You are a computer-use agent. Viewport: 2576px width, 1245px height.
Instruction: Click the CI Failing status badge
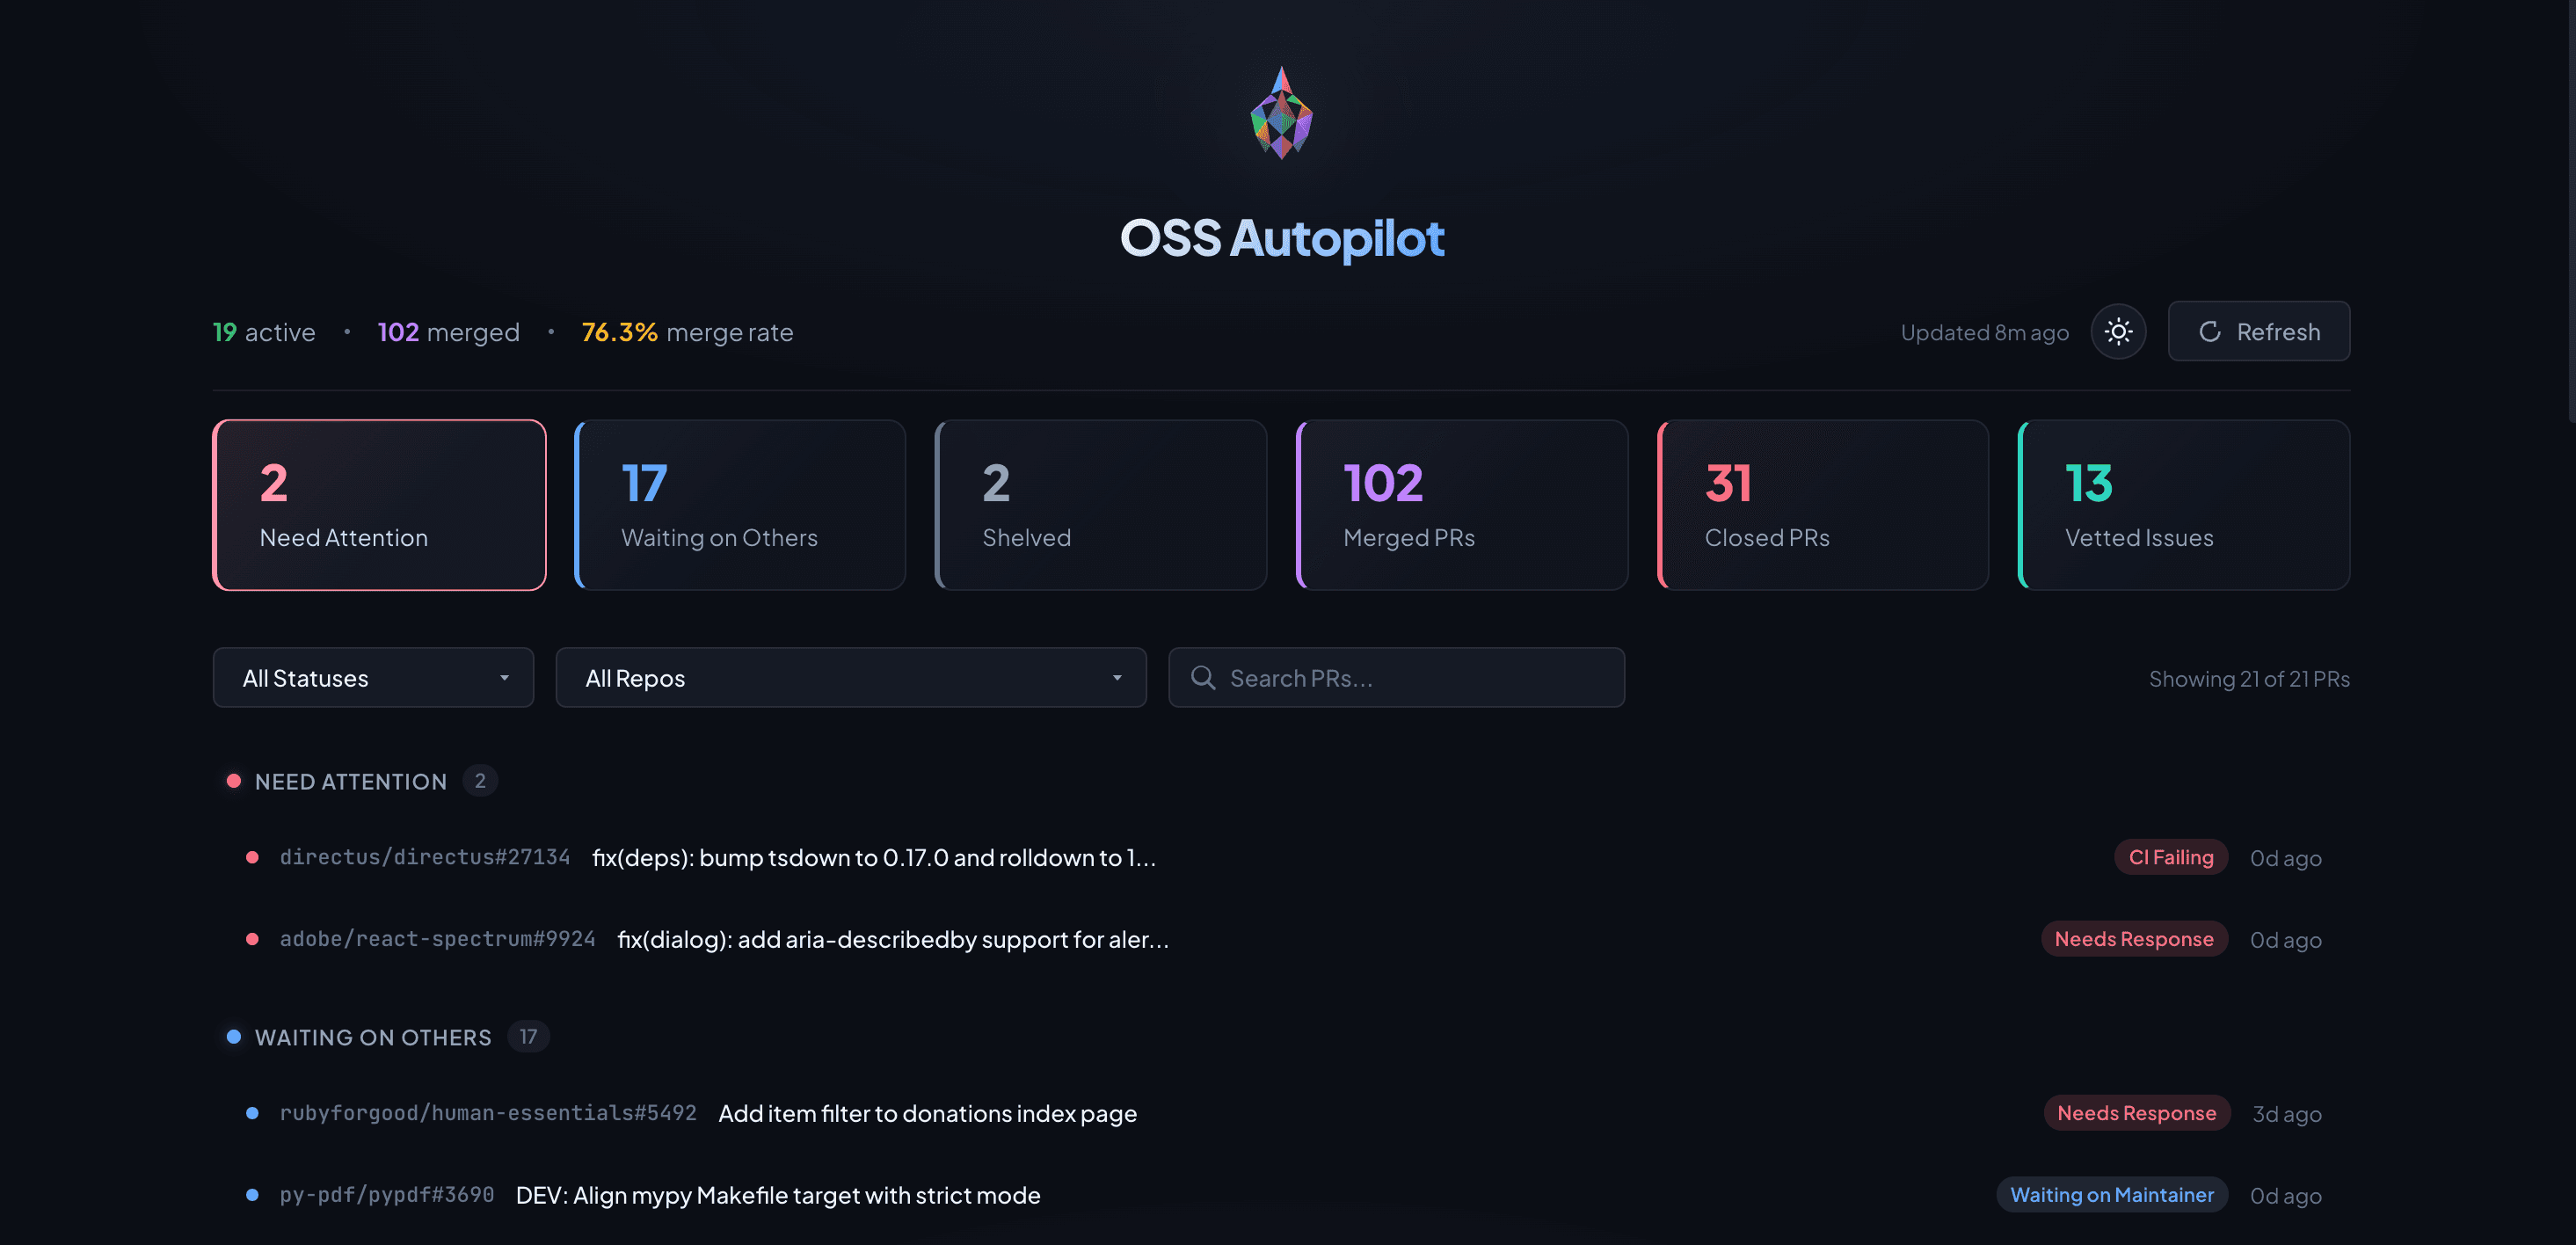pos(2170,858)
